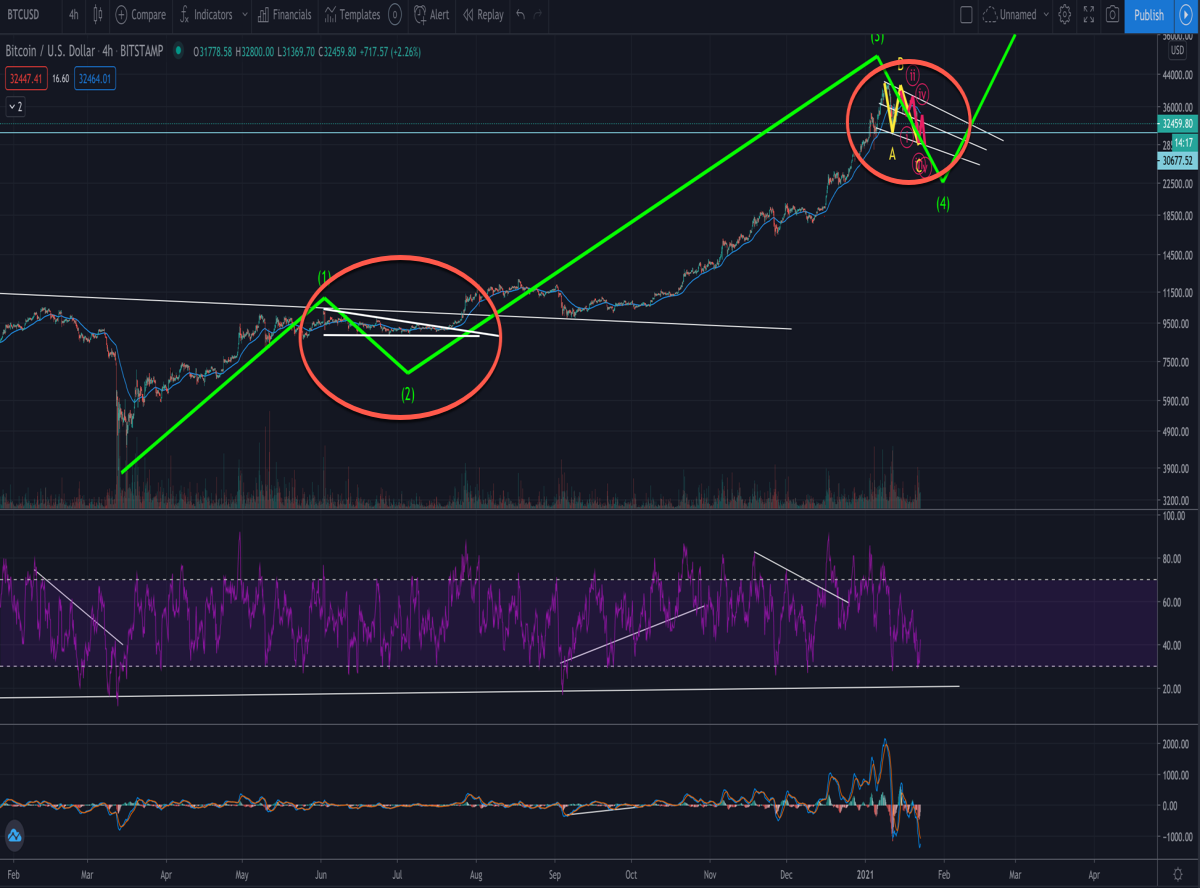Click the 2021 label on time axis

point(865,873)
